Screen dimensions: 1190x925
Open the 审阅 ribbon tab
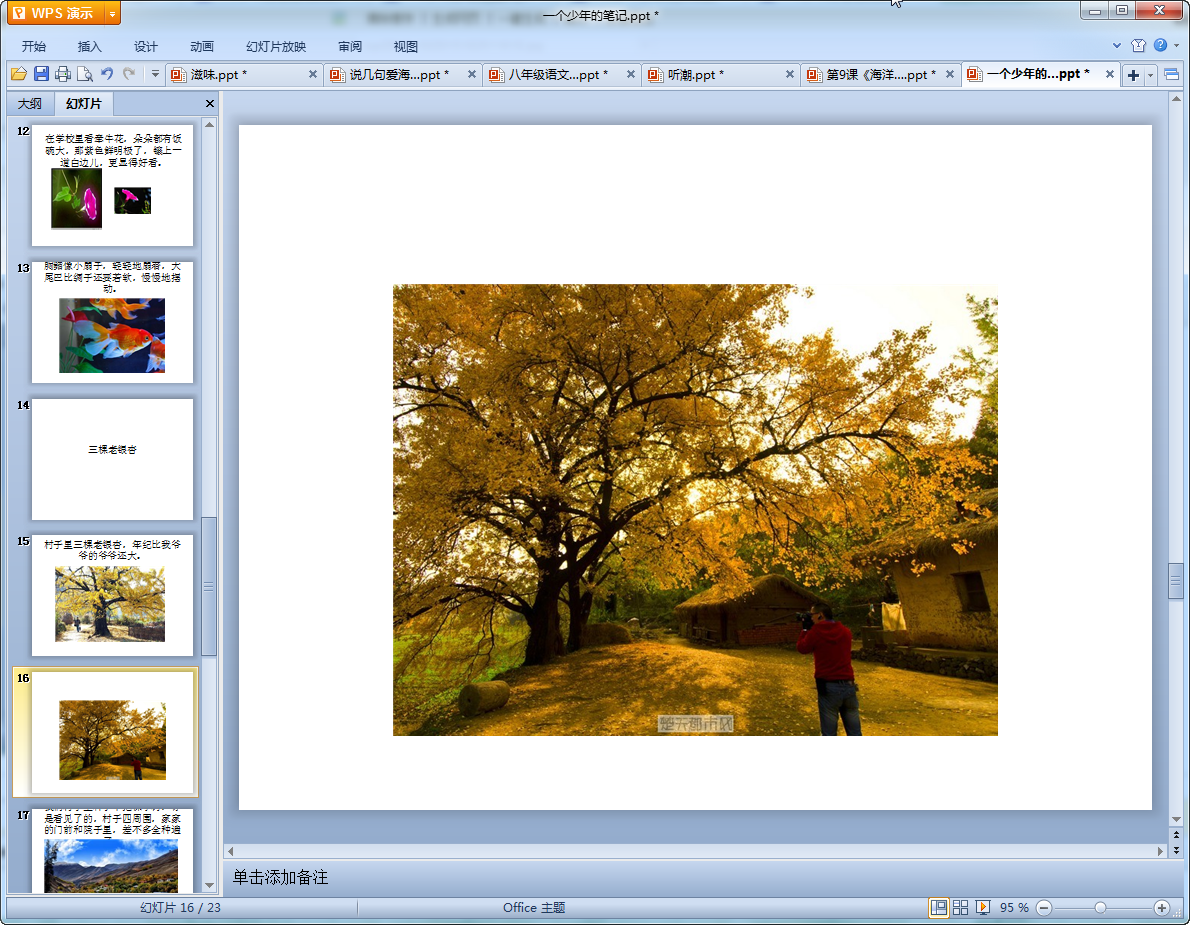click(x=350, y=46)
